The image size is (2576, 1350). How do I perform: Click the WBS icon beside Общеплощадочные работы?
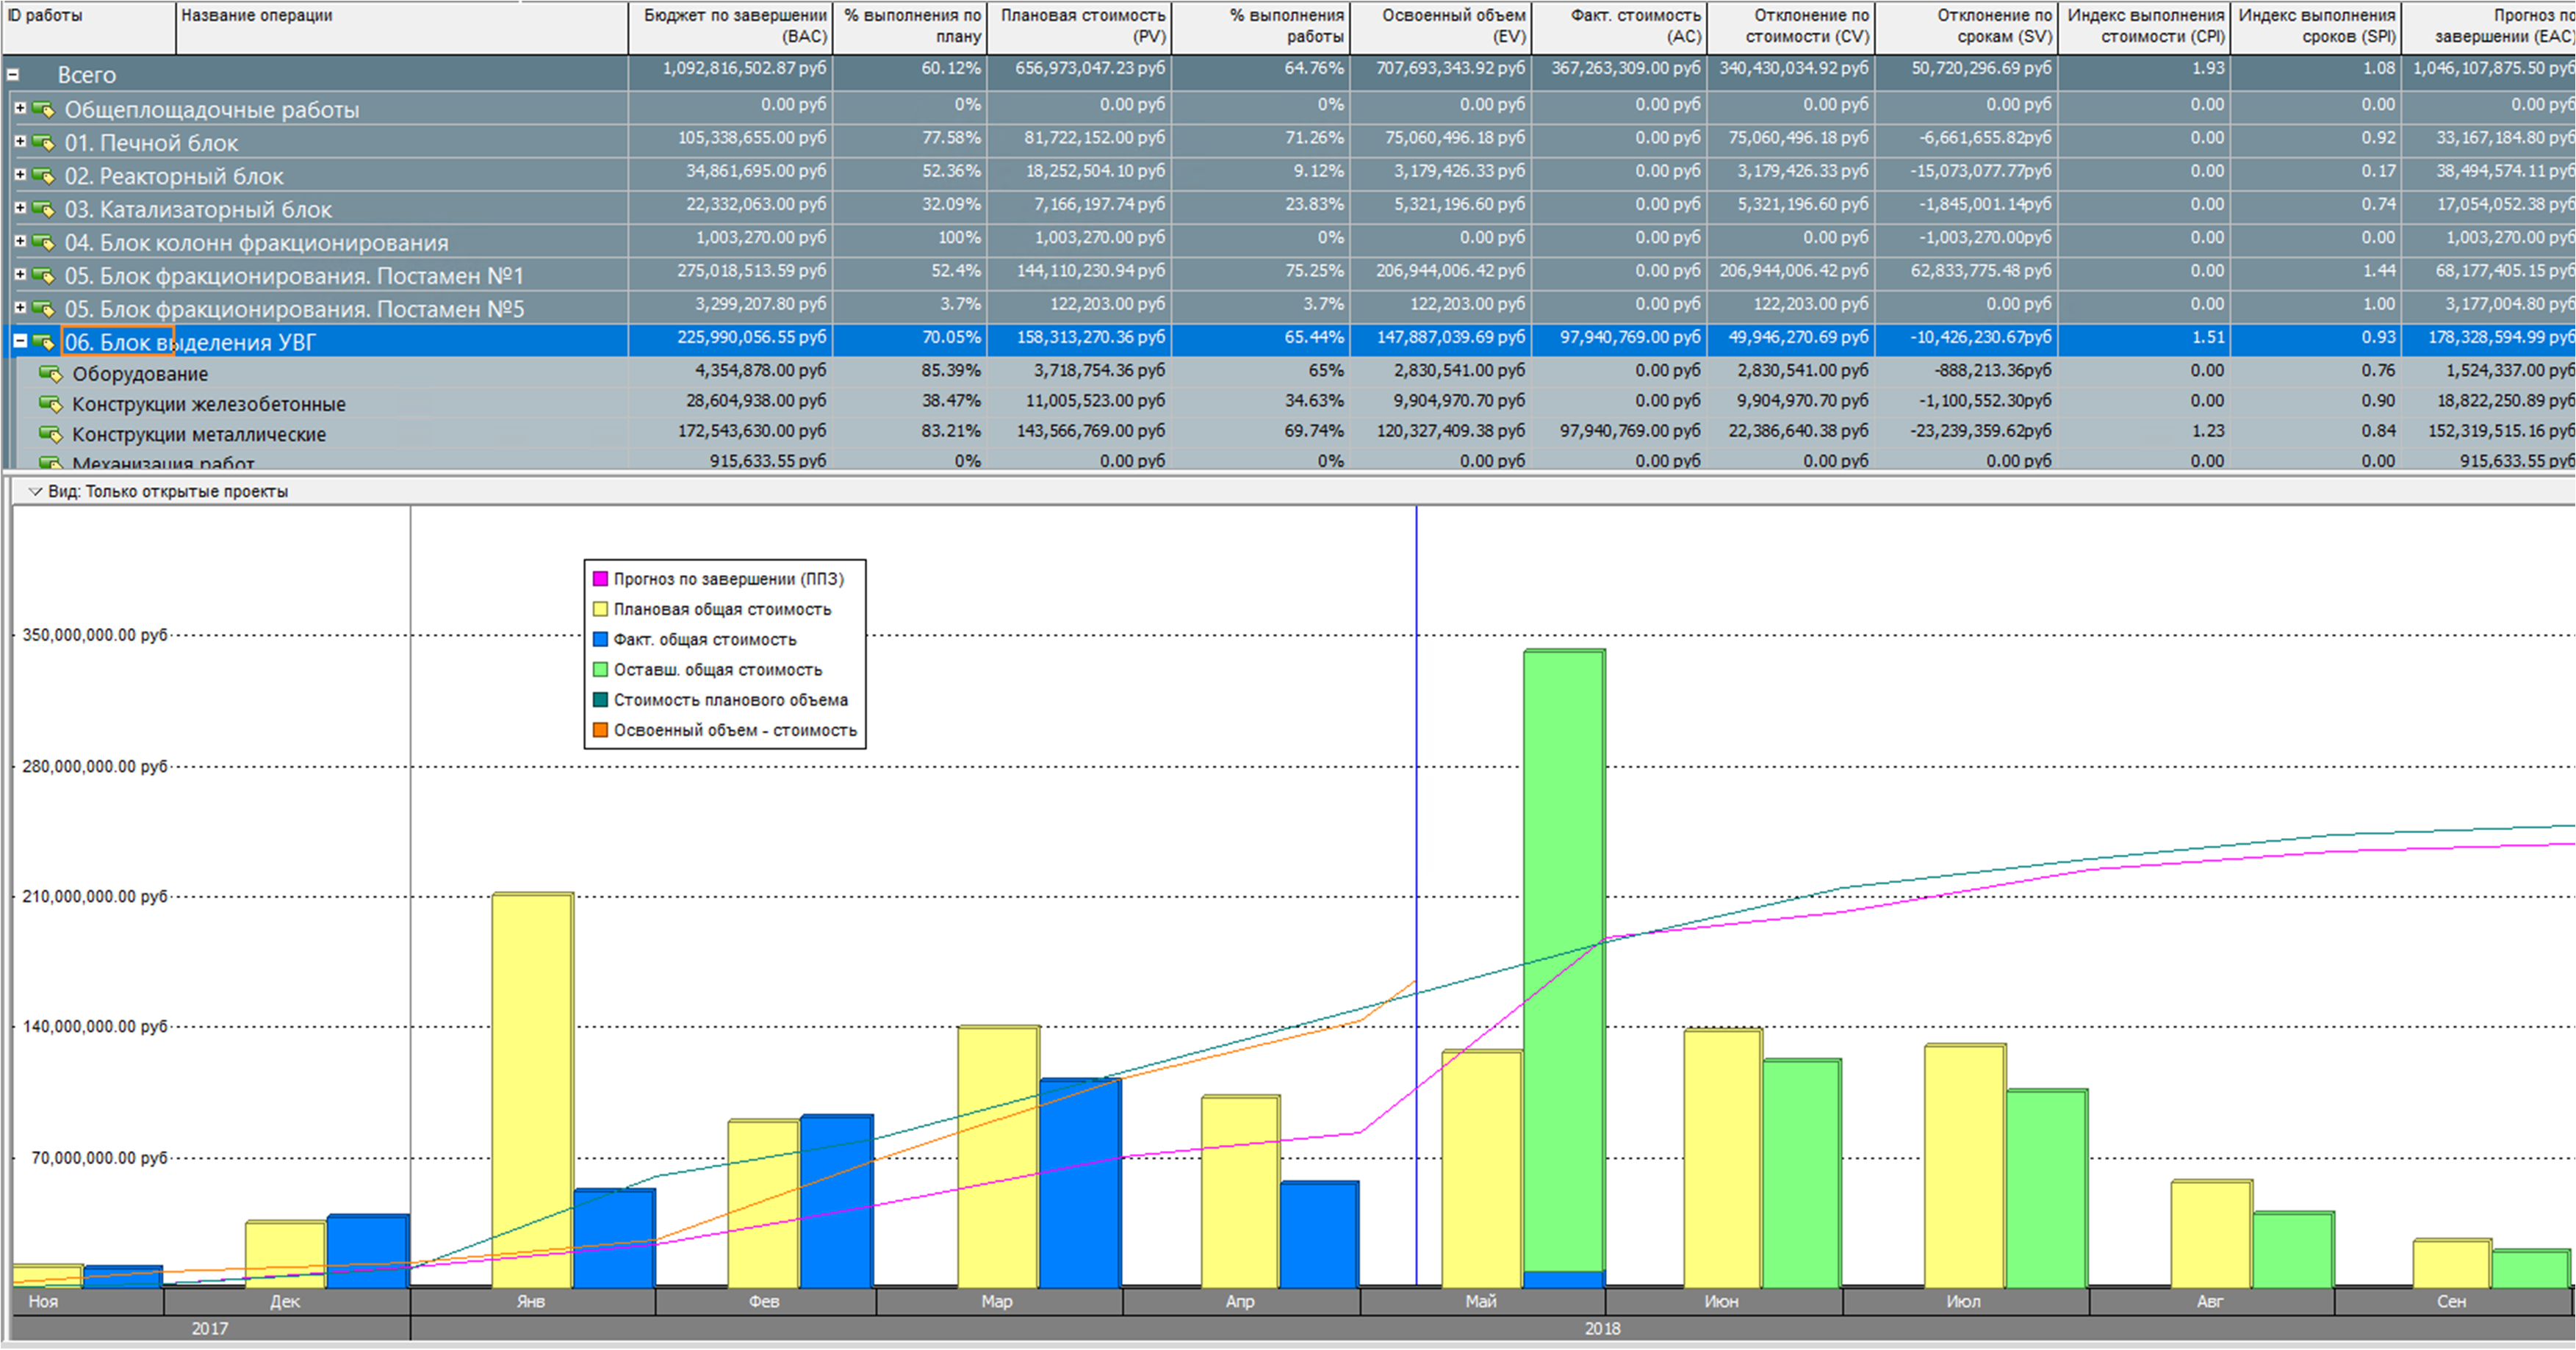(x=43, y=109)
